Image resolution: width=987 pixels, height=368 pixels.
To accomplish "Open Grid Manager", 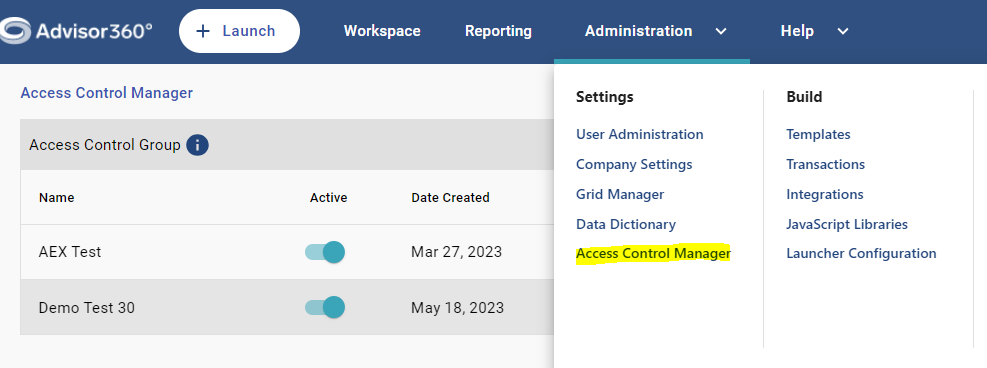I will coord(620,194).
